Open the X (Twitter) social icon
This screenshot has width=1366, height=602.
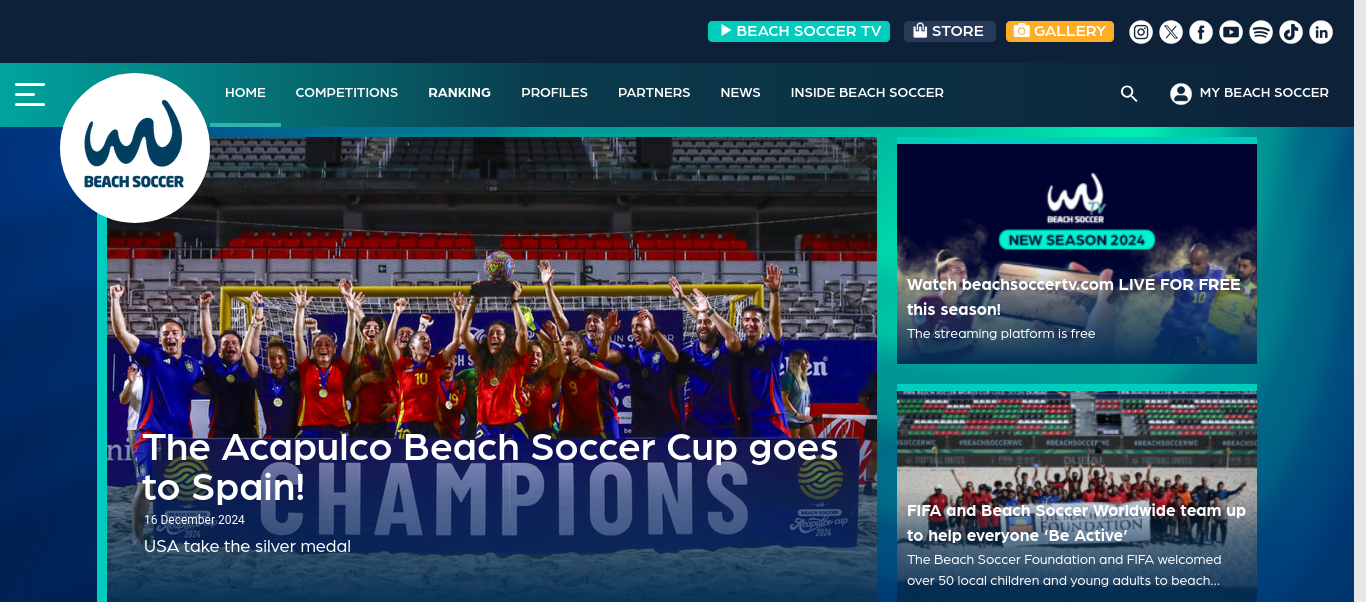coord(1171,32)
